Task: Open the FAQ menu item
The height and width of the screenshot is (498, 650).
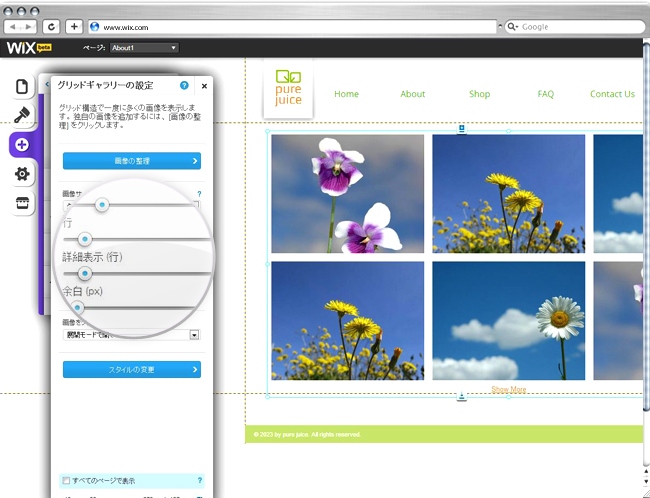Action: point(546,94)
